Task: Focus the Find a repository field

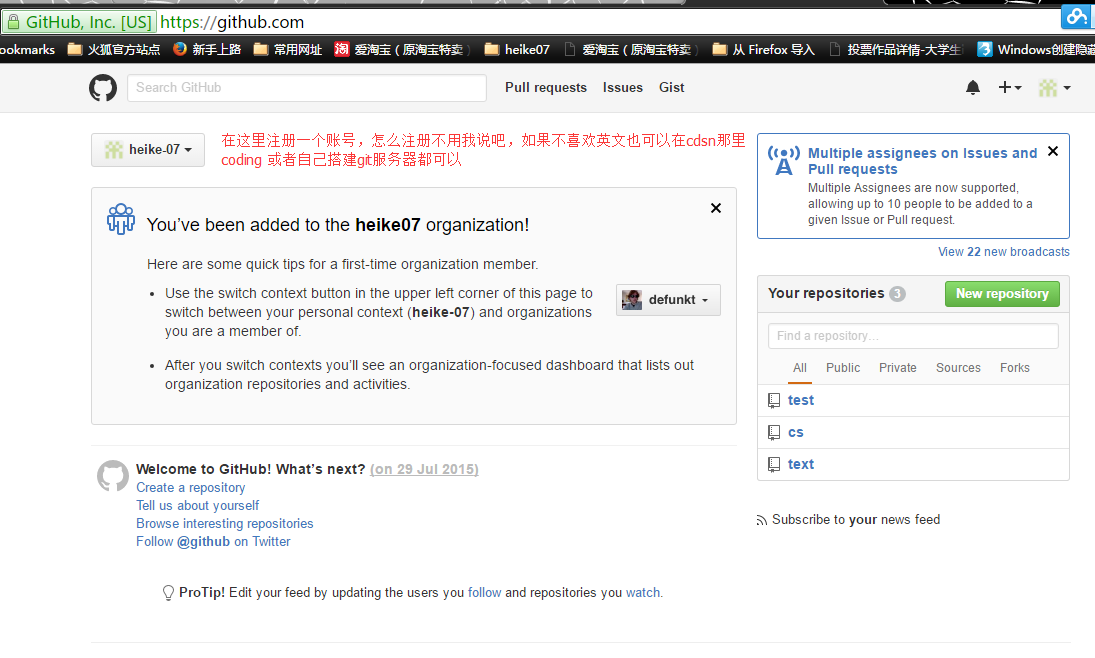Action: click(x=913, y=336)
